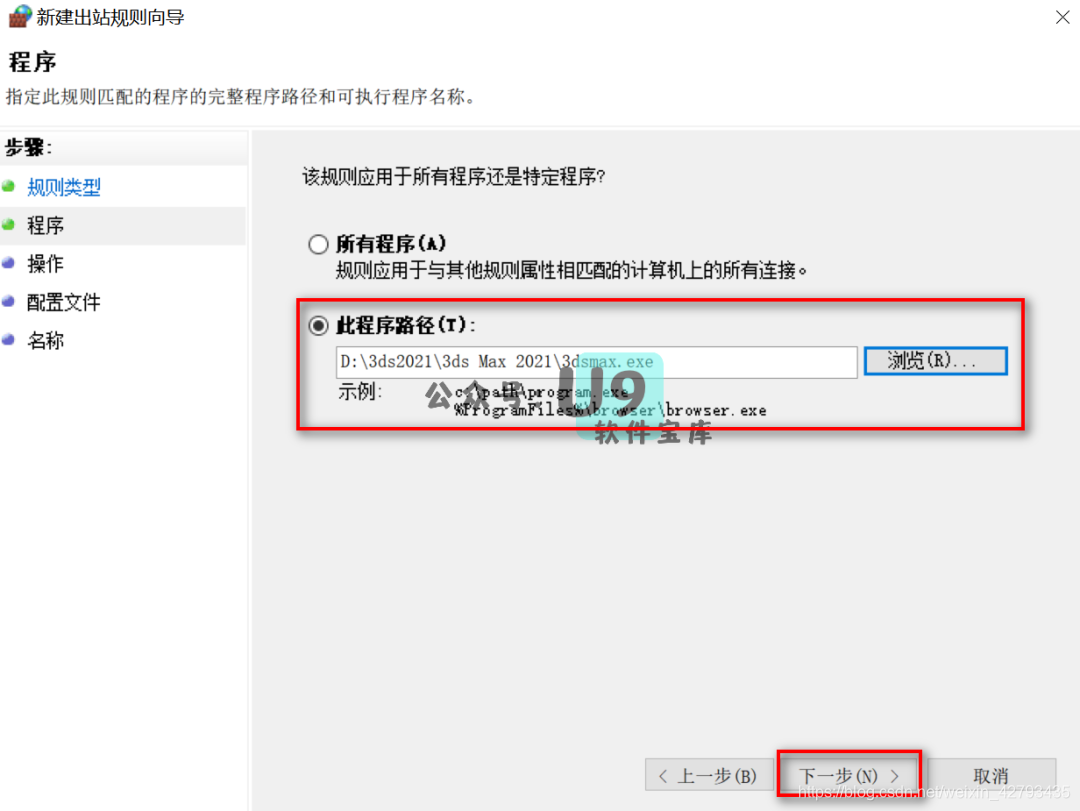Click the program path text field
This screenshot has height=811, width=1080.
(x=596, y=362)
